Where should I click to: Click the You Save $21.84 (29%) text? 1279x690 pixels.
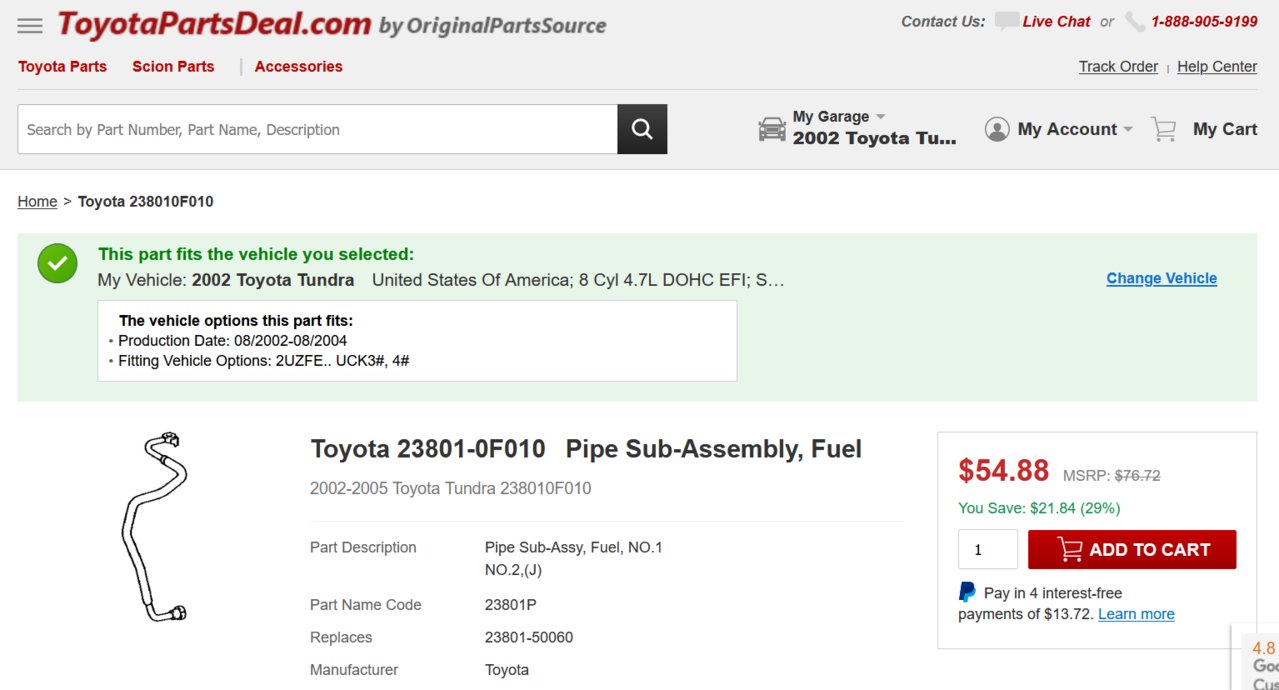(x=1039, y=508)
